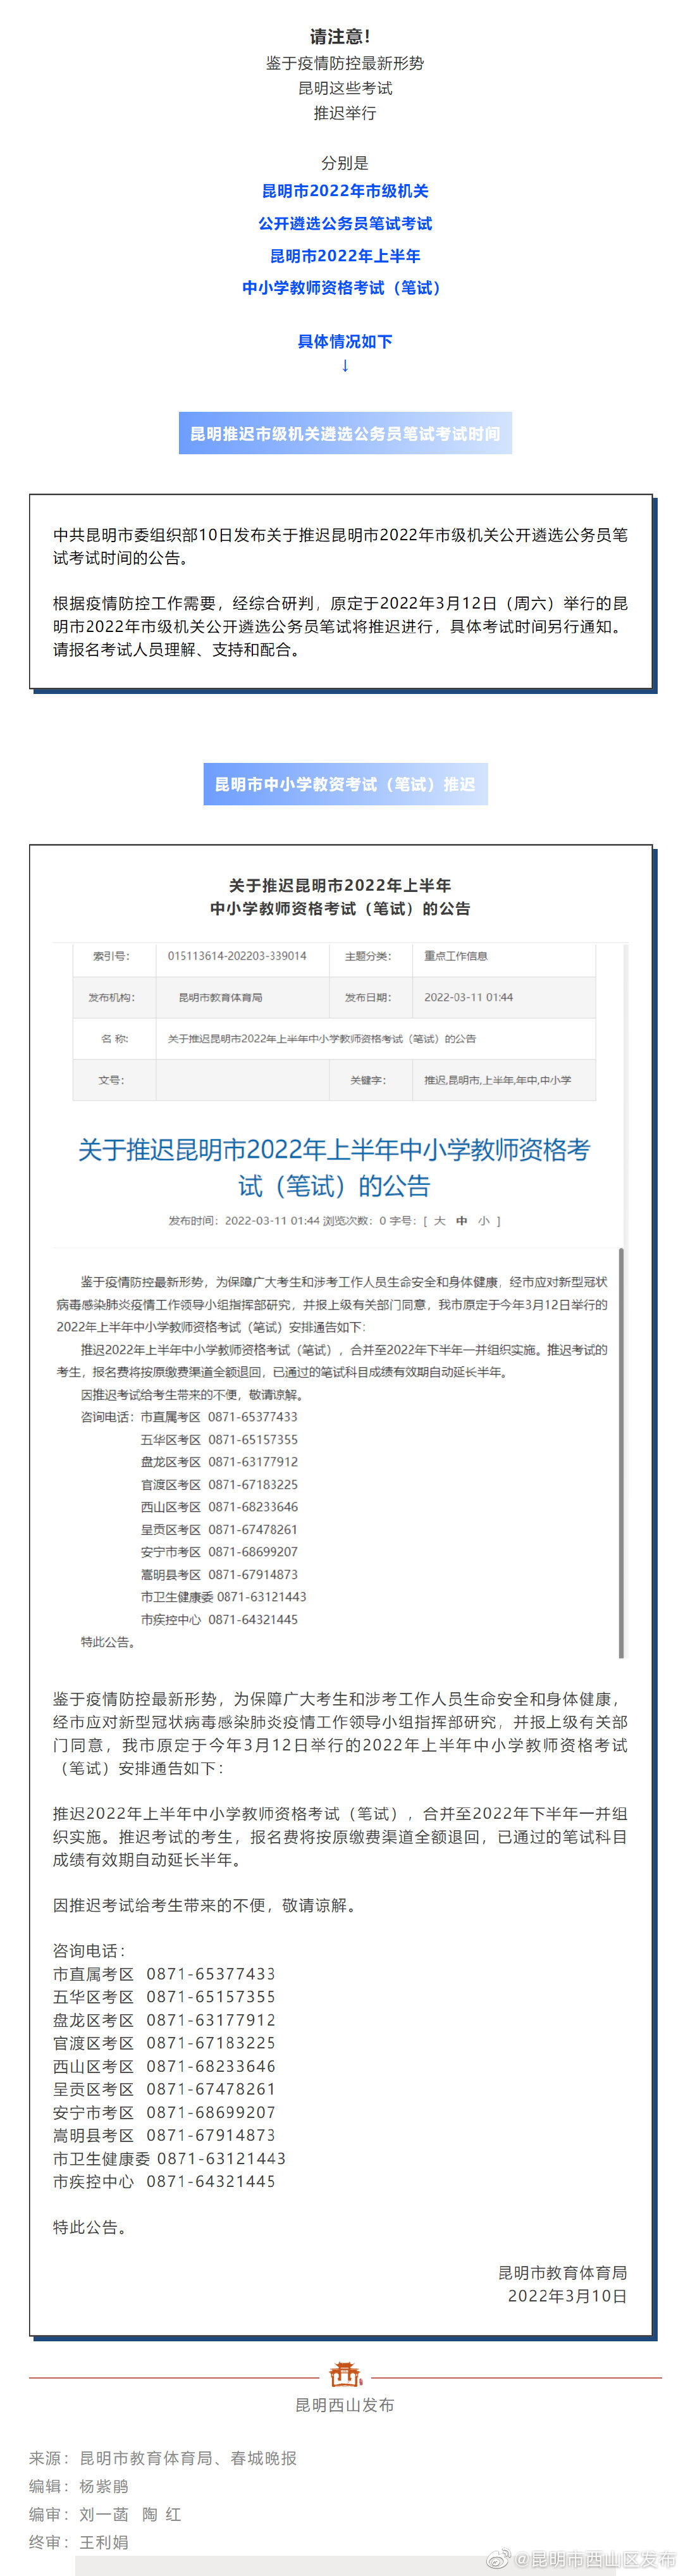The height and width of the screenshot is (2576, 683).
Task: Click the text 具体情况如下
Action: (x=345, y=341)
